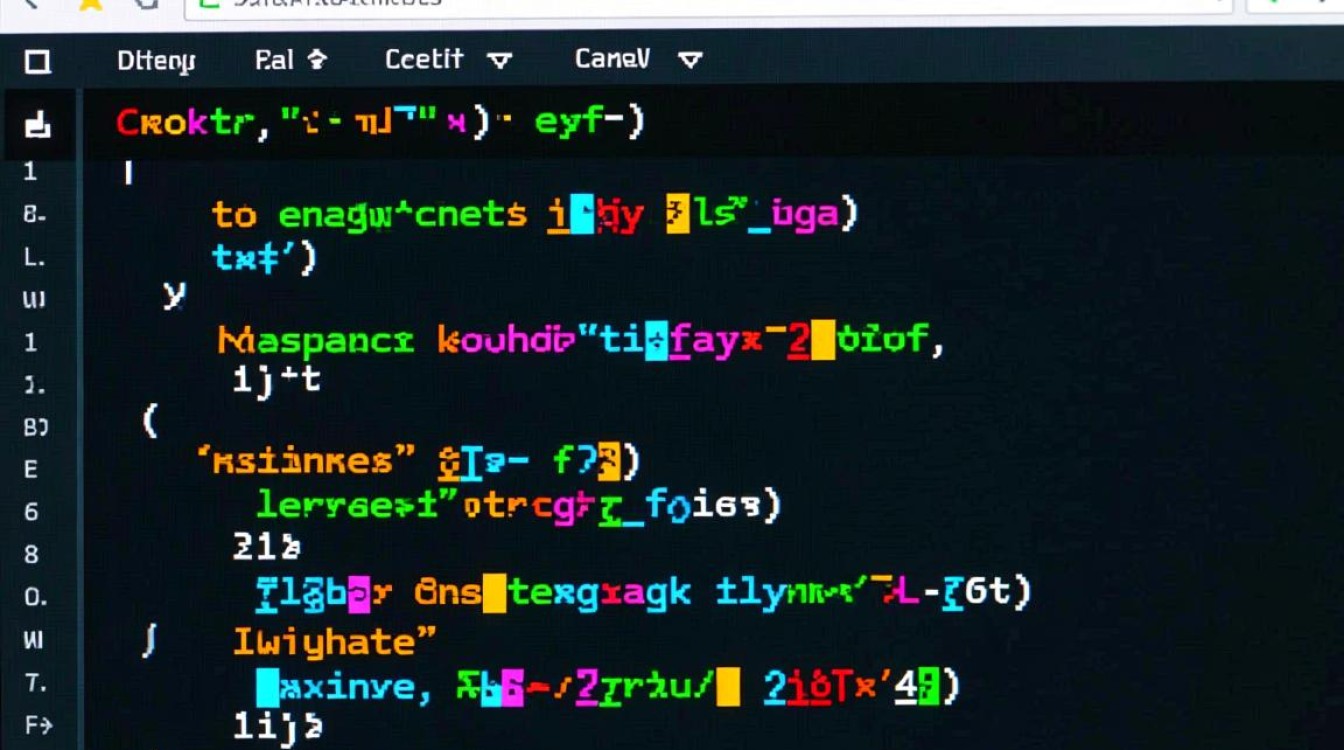Viewport: 1344px width, 750px height.
Task: Open the CaneV dropdown arrow
Action: point(690,60)
